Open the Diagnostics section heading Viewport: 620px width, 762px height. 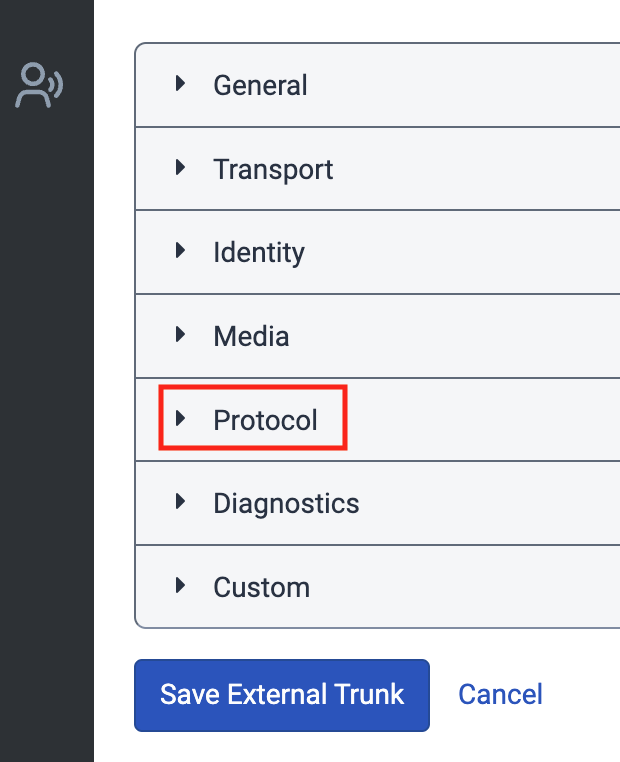(x=286, y=503)
